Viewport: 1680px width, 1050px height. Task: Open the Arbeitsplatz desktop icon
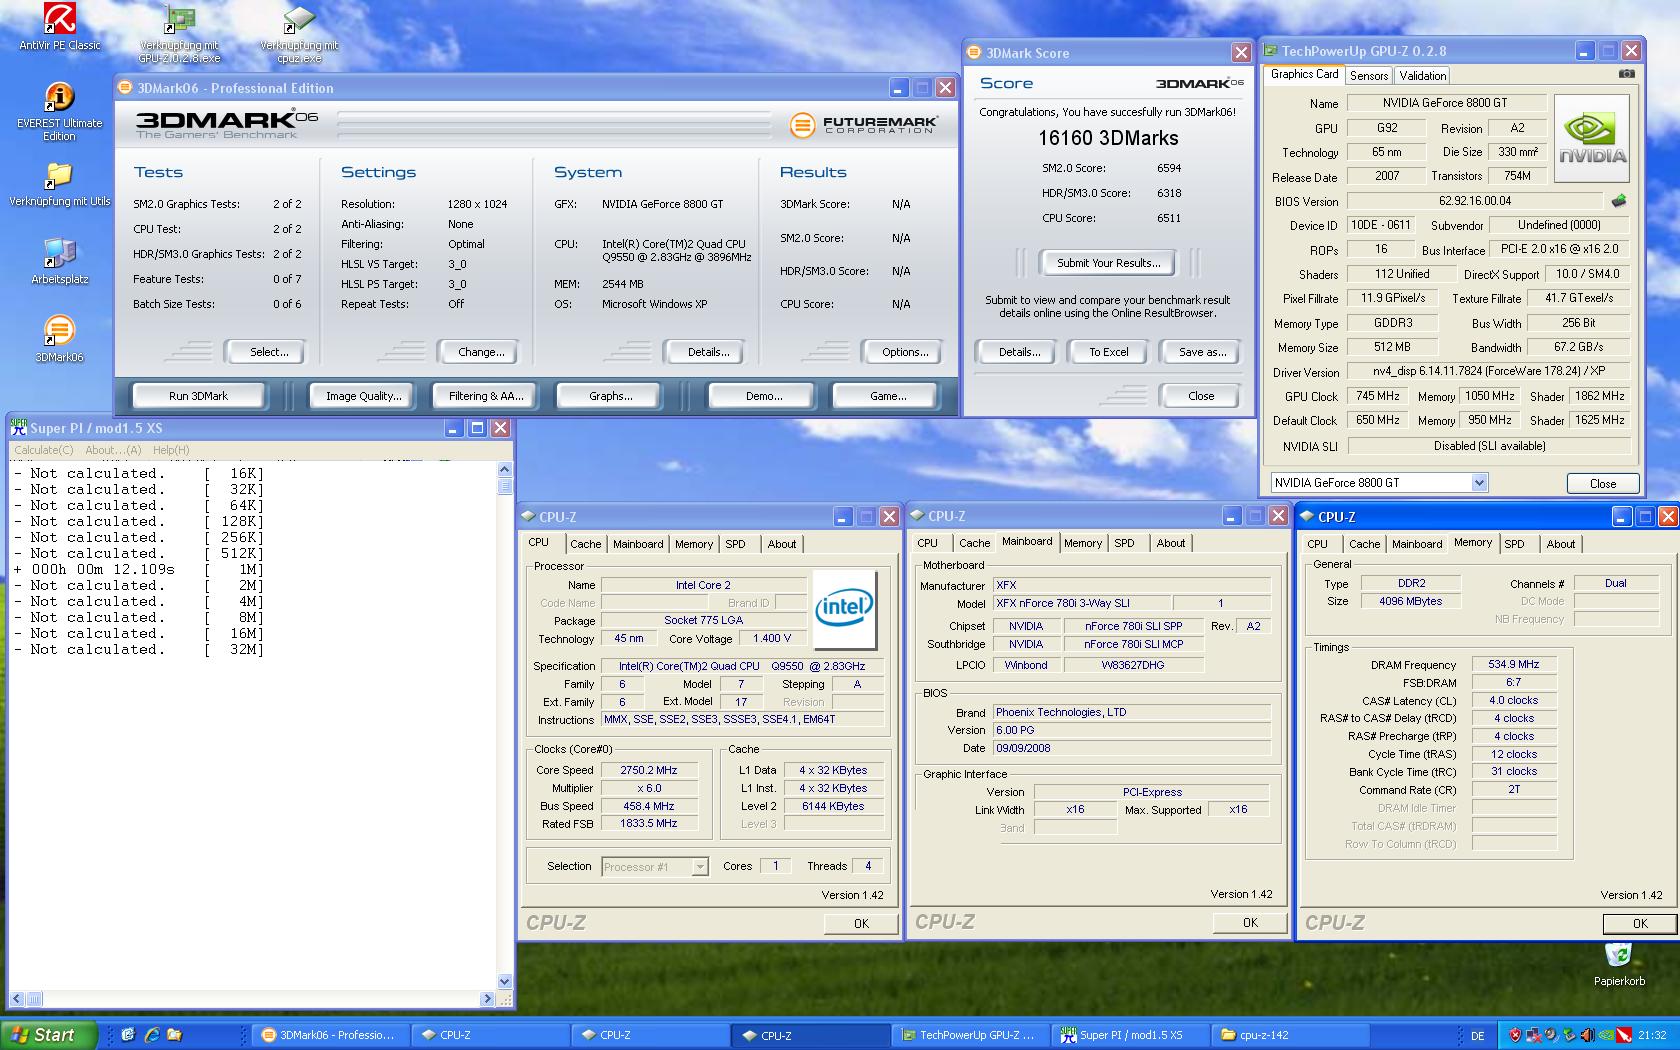(59, 254)
